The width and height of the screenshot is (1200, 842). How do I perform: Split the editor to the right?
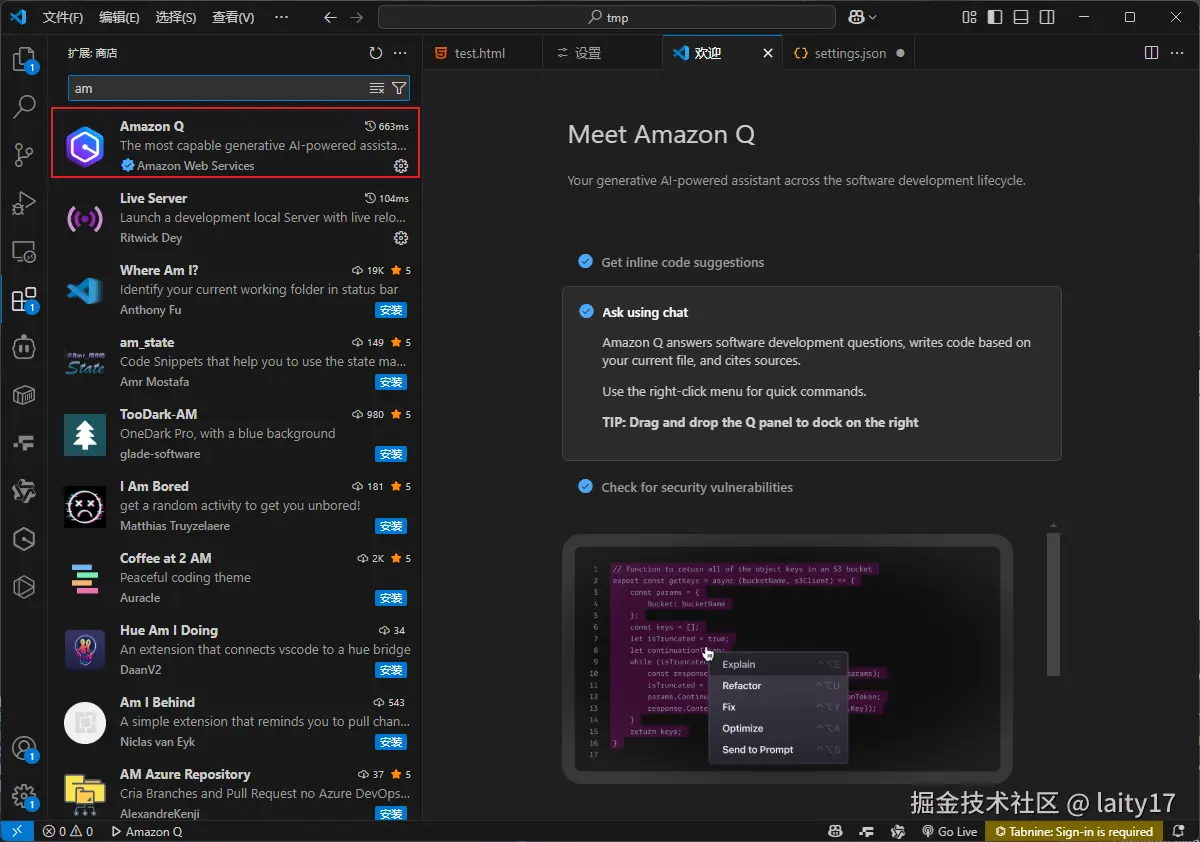click(1152, 53)
